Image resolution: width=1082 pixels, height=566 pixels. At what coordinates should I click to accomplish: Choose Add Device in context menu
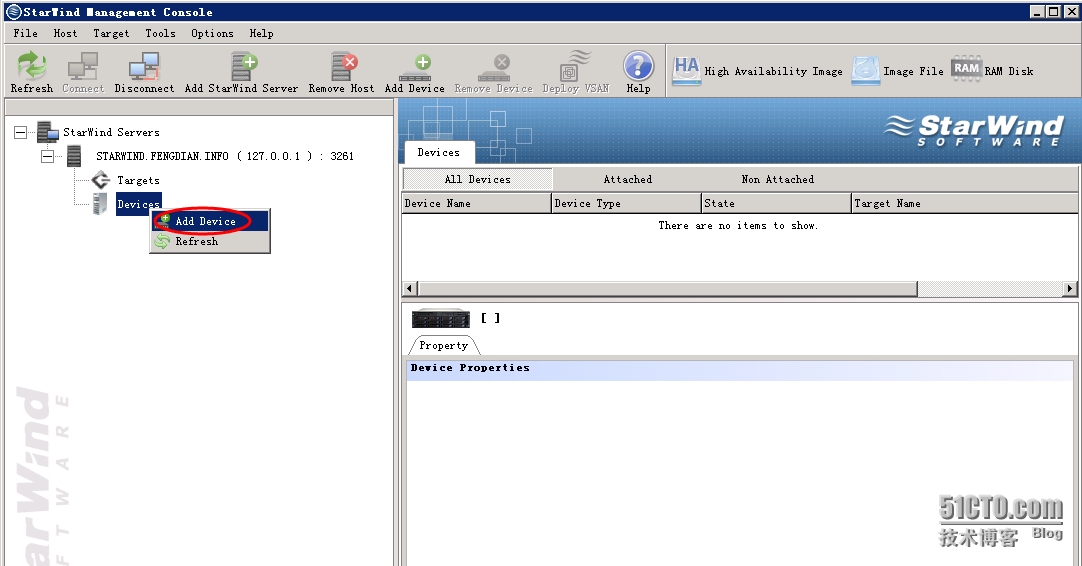(x=210, y=221)
